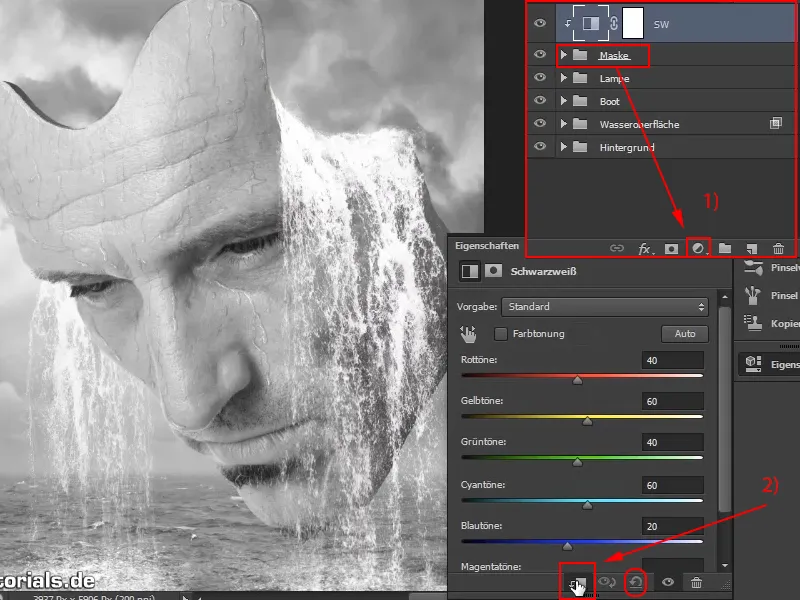Select the adjustment icon in Properties header

(470, 271)
